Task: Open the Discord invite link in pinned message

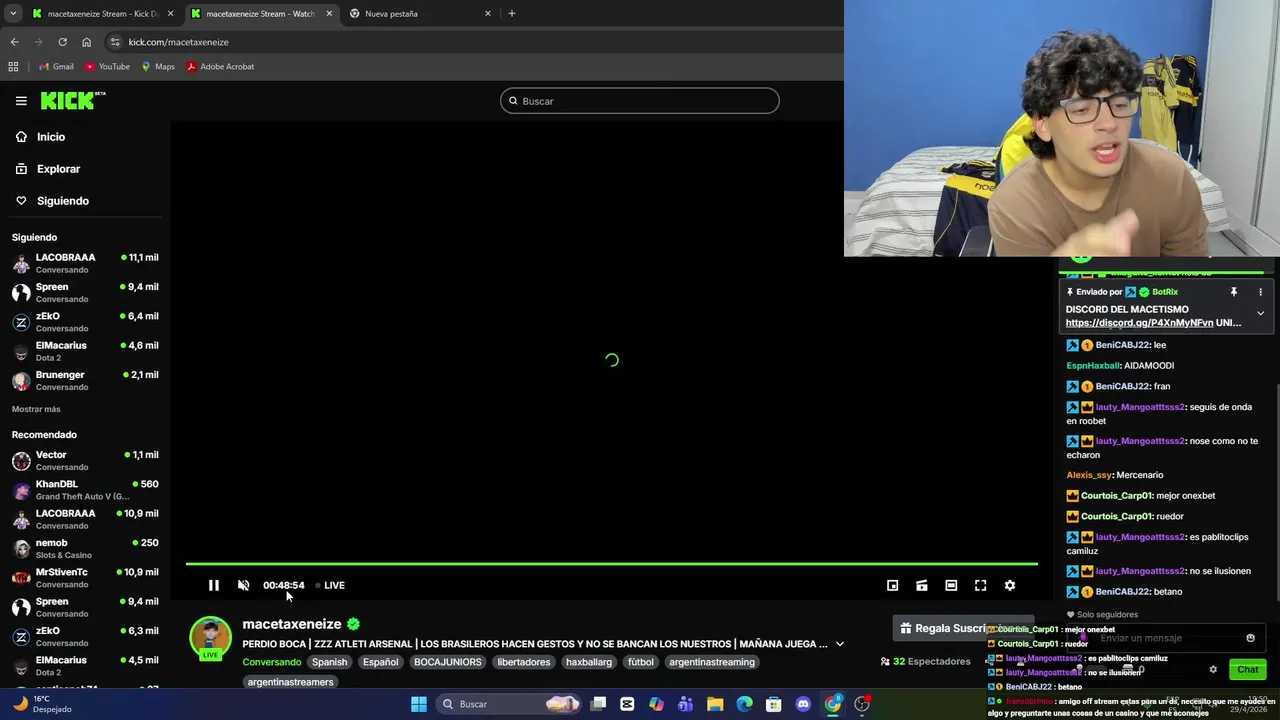Action: [1139, 323]
